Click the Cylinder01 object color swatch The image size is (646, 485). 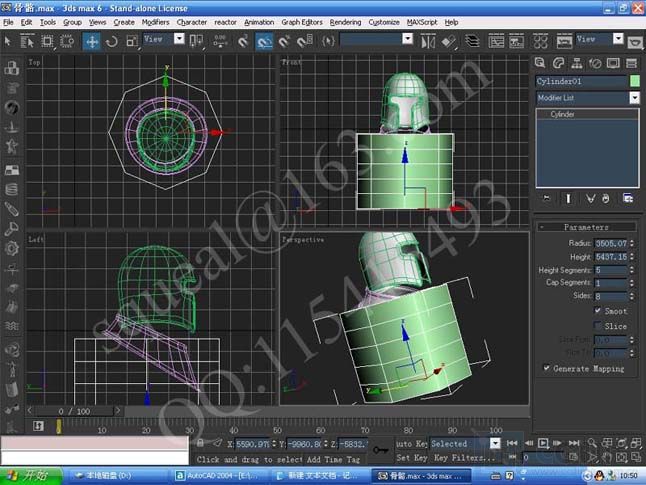(634, 81)
